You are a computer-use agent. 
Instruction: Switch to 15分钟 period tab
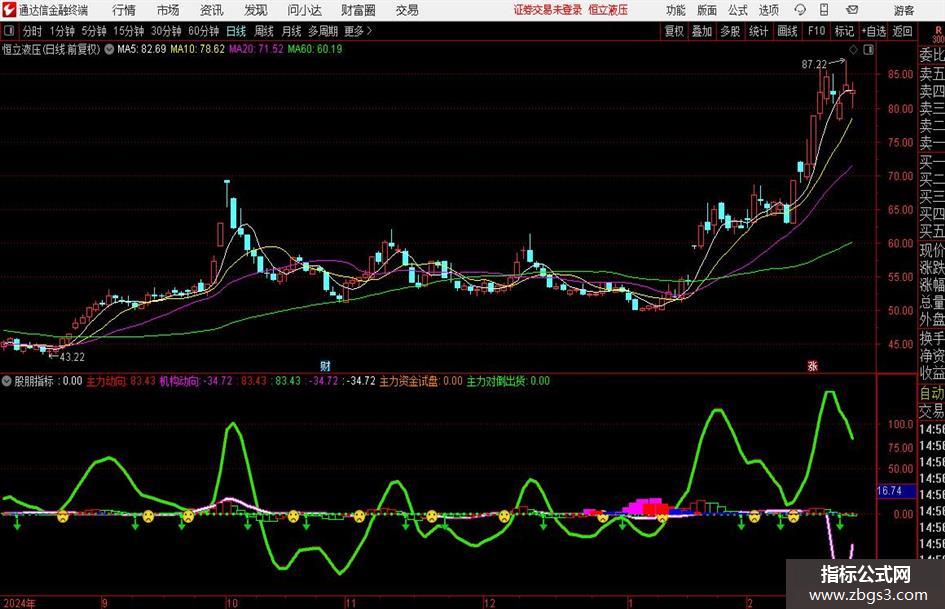click(129, 31)
